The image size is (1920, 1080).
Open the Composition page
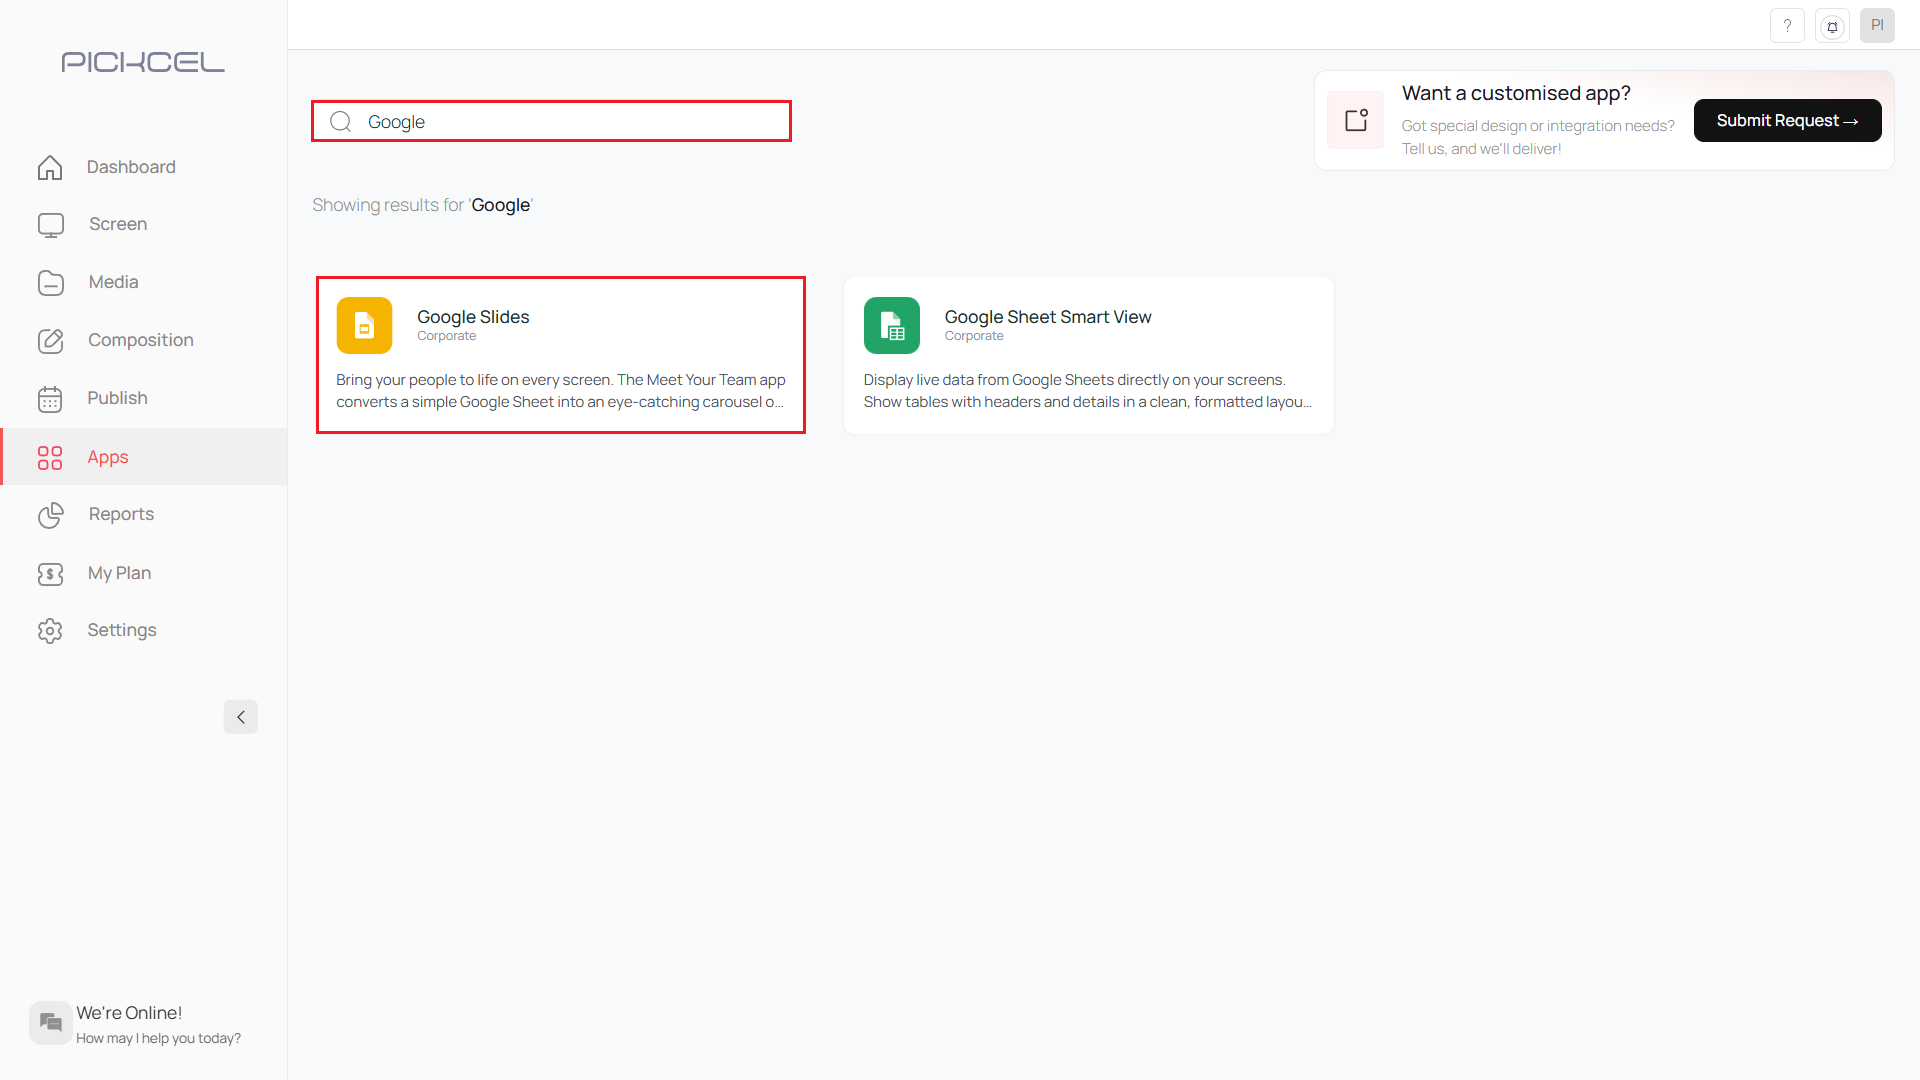pos(140,340)
